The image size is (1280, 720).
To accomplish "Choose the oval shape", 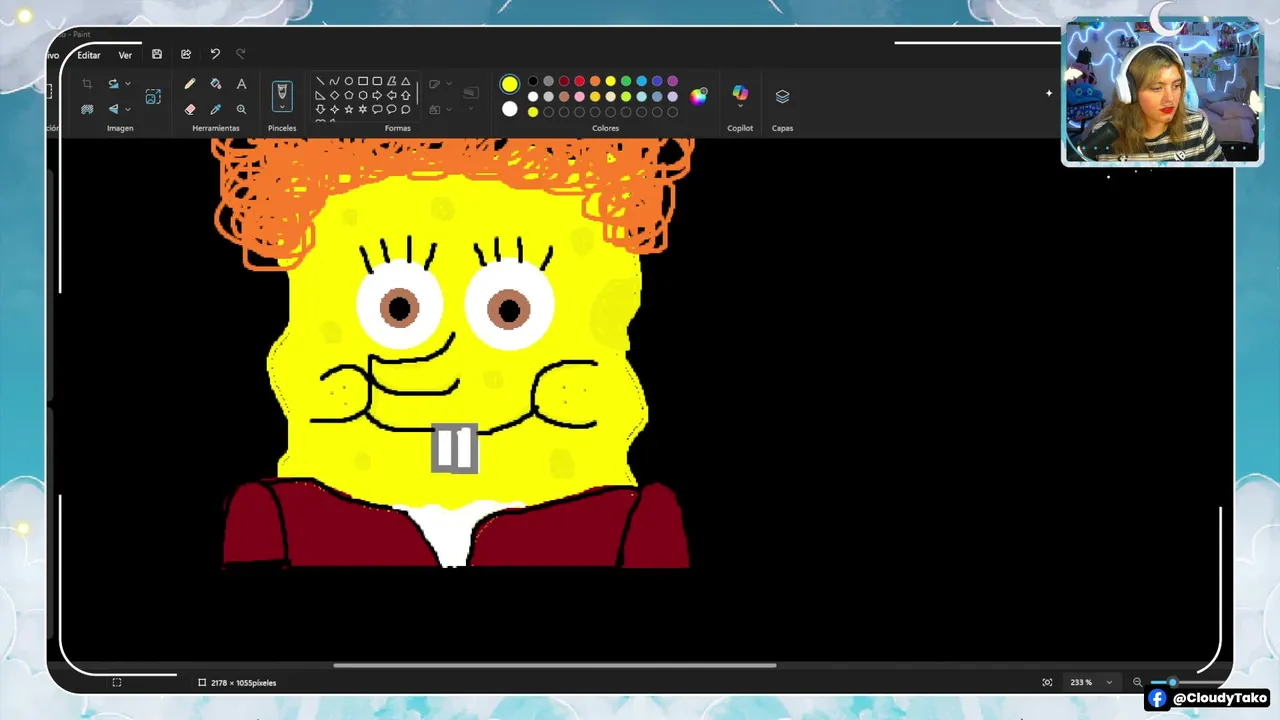I will coord(348,81).
